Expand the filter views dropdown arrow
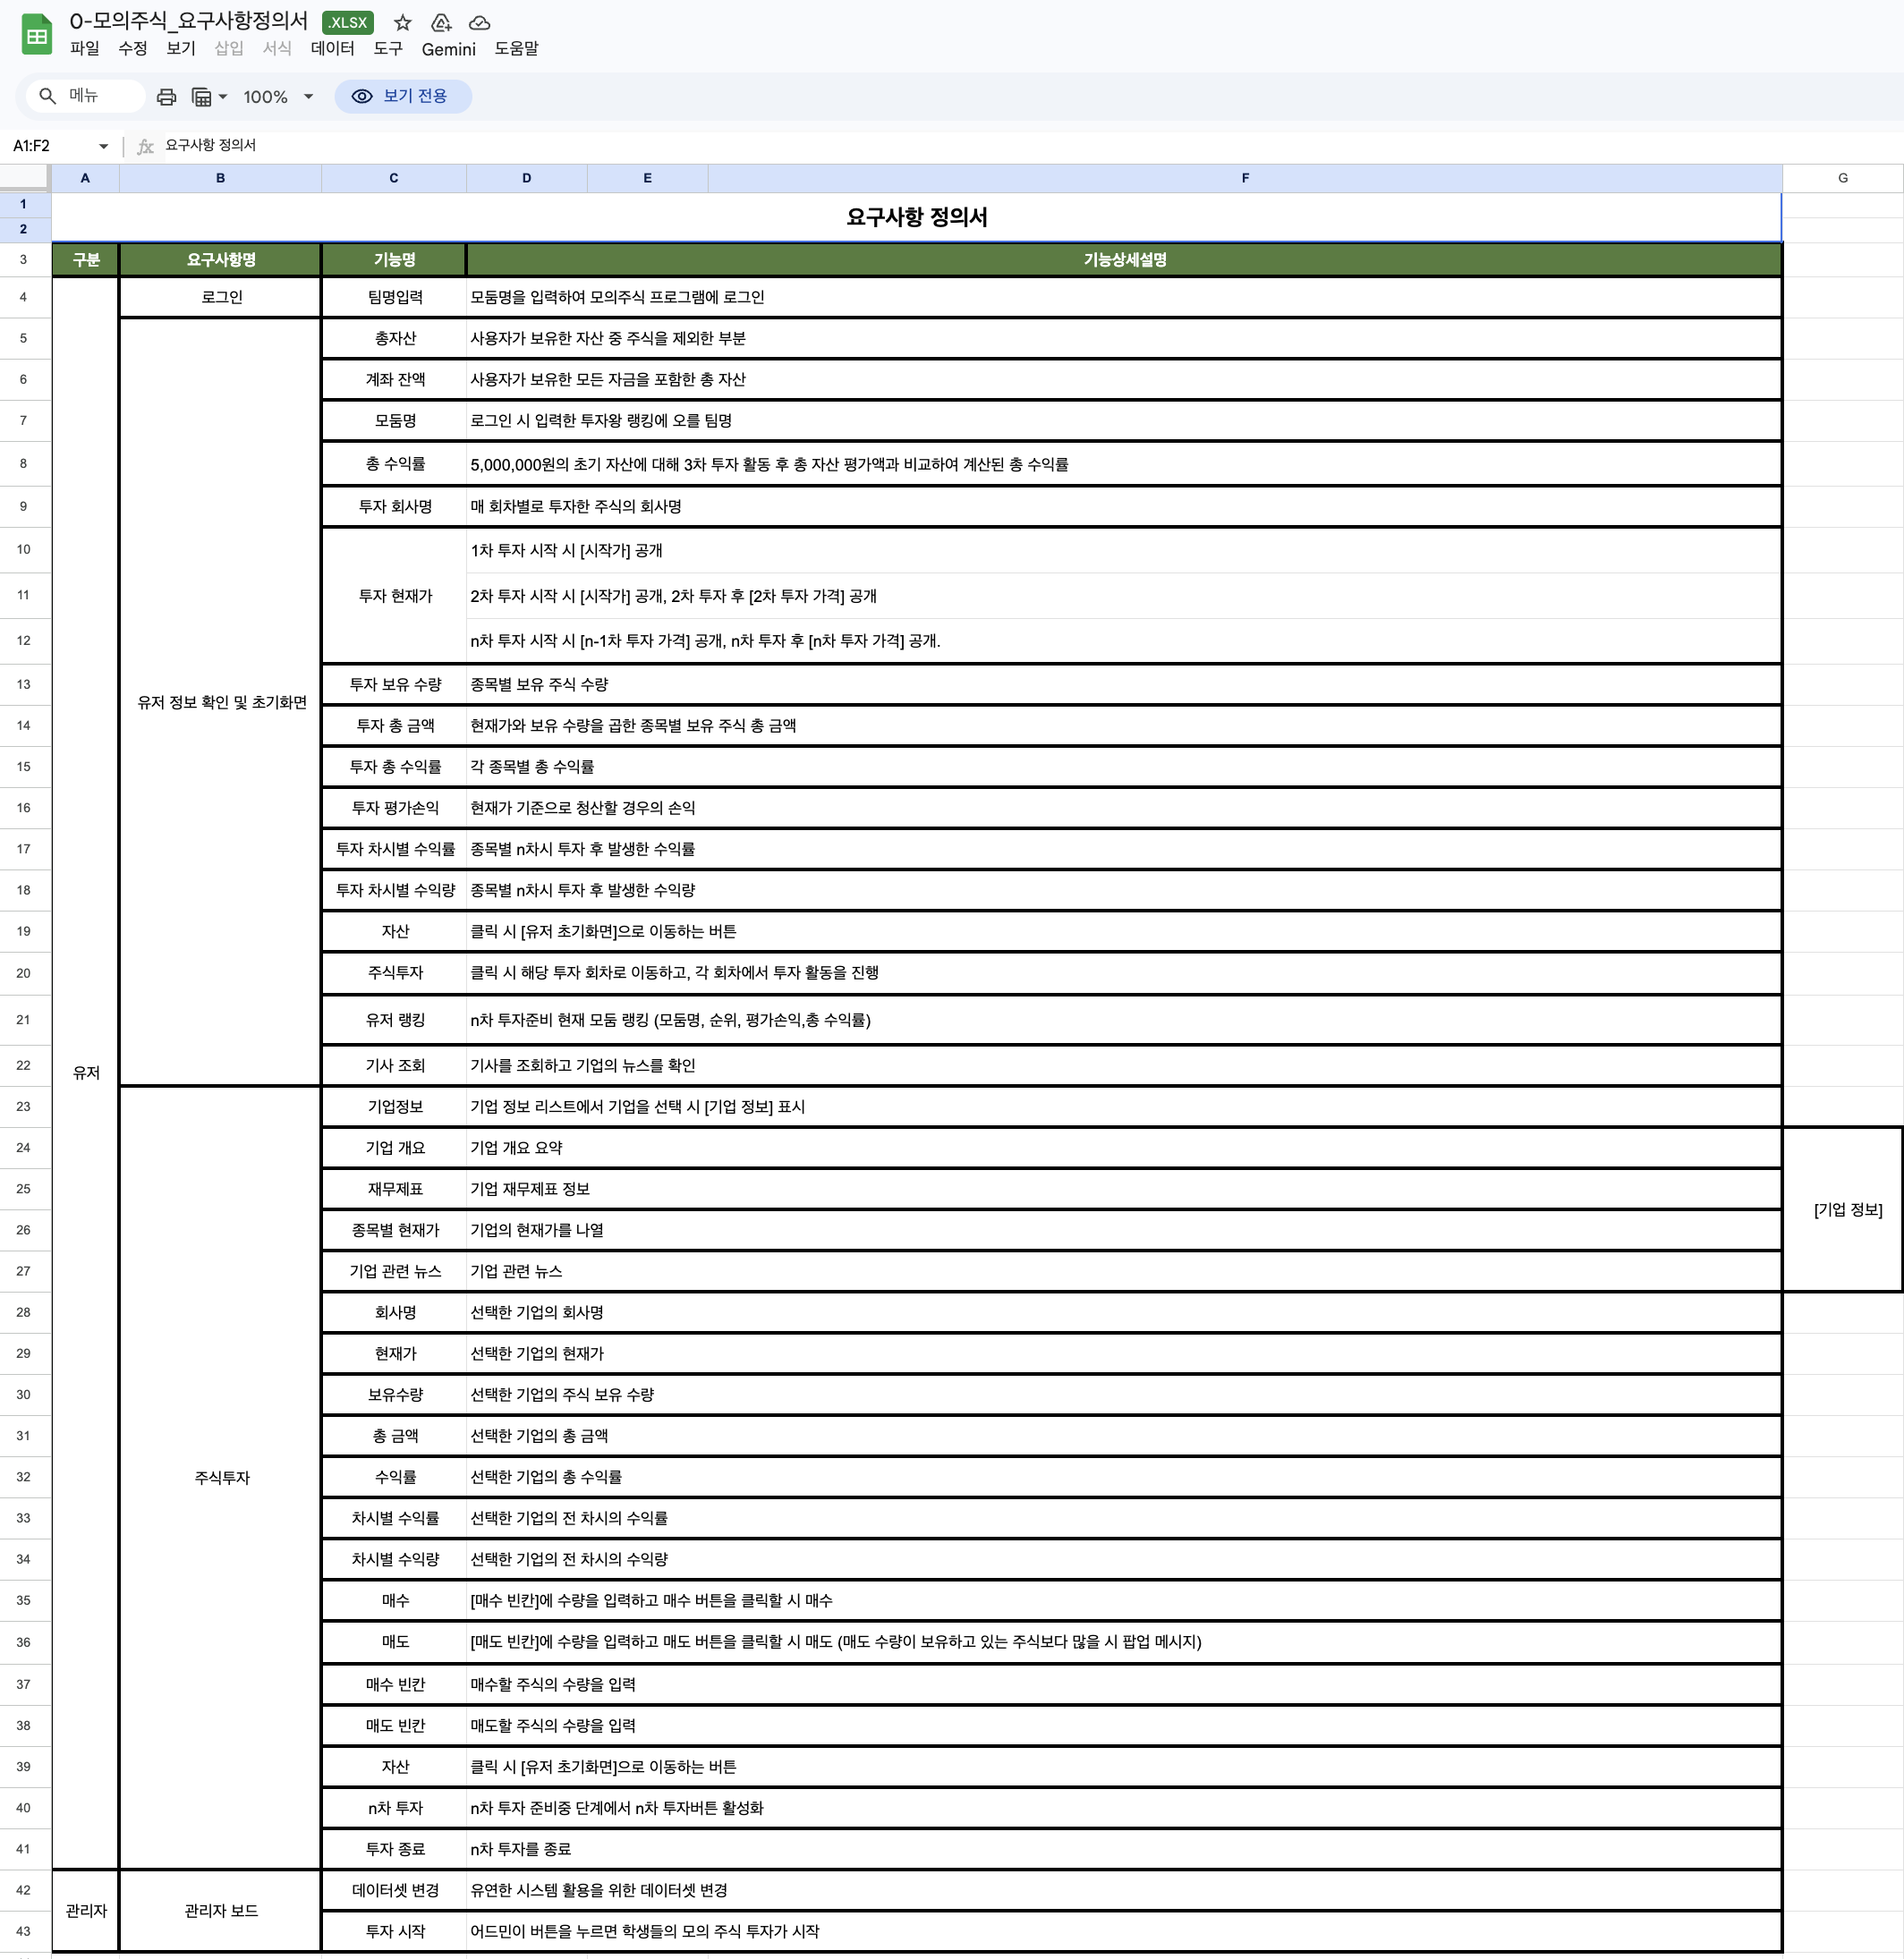This screenshot has height=1959, width=1904. point(223,97)
